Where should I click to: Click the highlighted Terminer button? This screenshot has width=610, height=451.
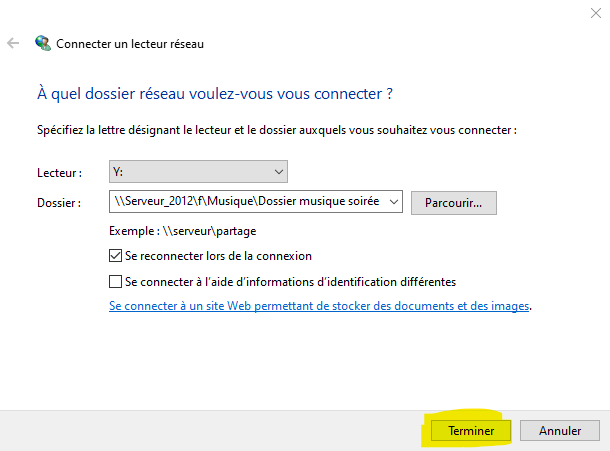[x=471, y=430]
